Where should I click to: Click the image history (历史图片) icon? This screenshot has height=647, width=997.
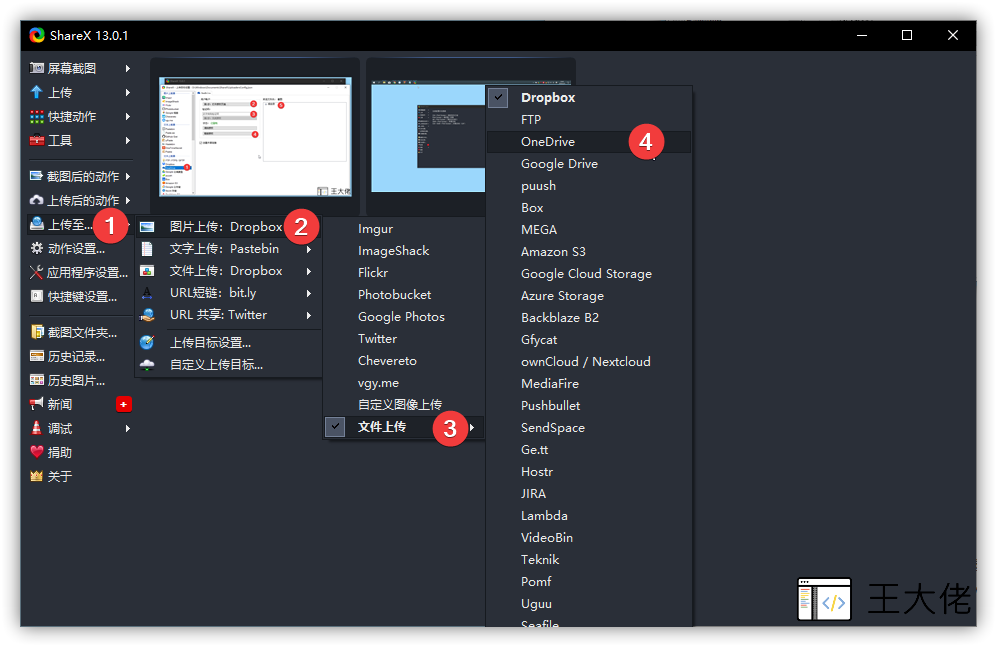pyautogui.click(x=37, y=381)
